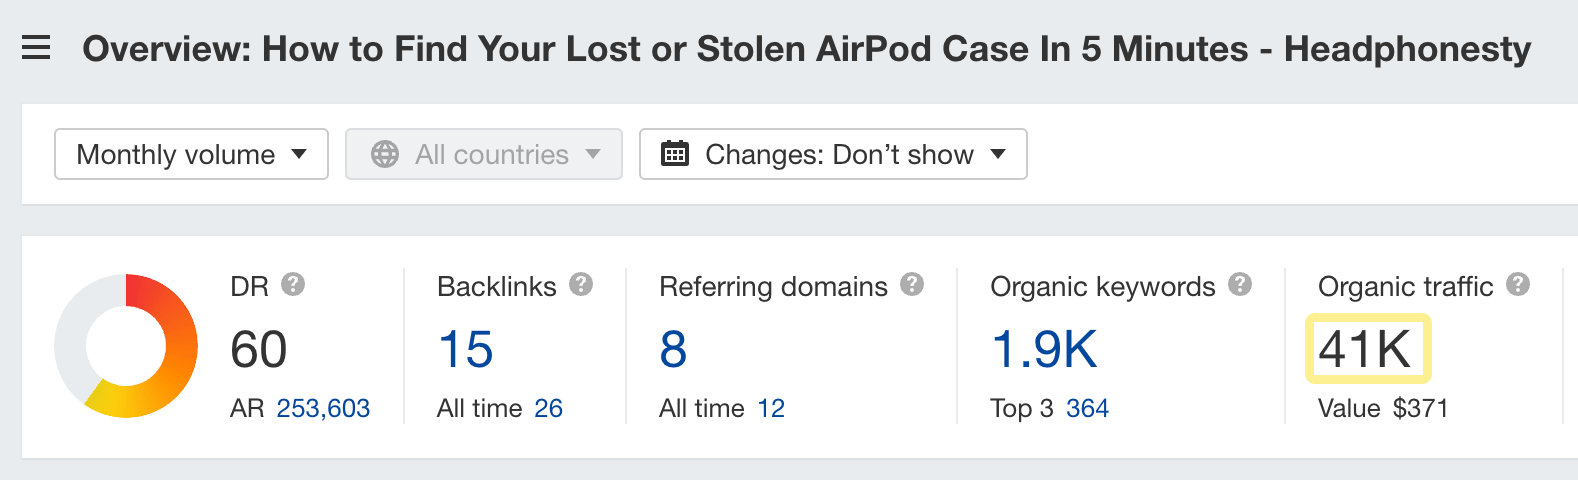
Task: Click the Top 3 keywords count 364
Action: point(1087,408)
